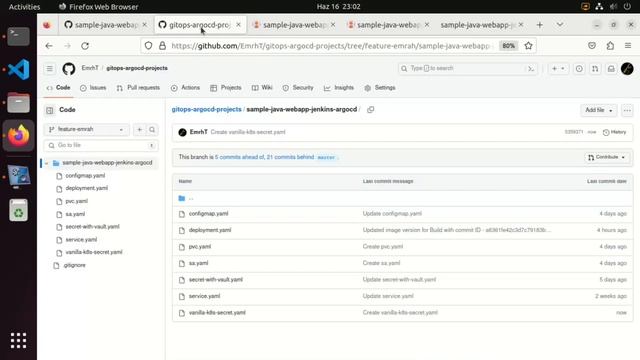The image size is (640, 360).
Task: Open the Security tab
Action: click(x=298, y=88)
